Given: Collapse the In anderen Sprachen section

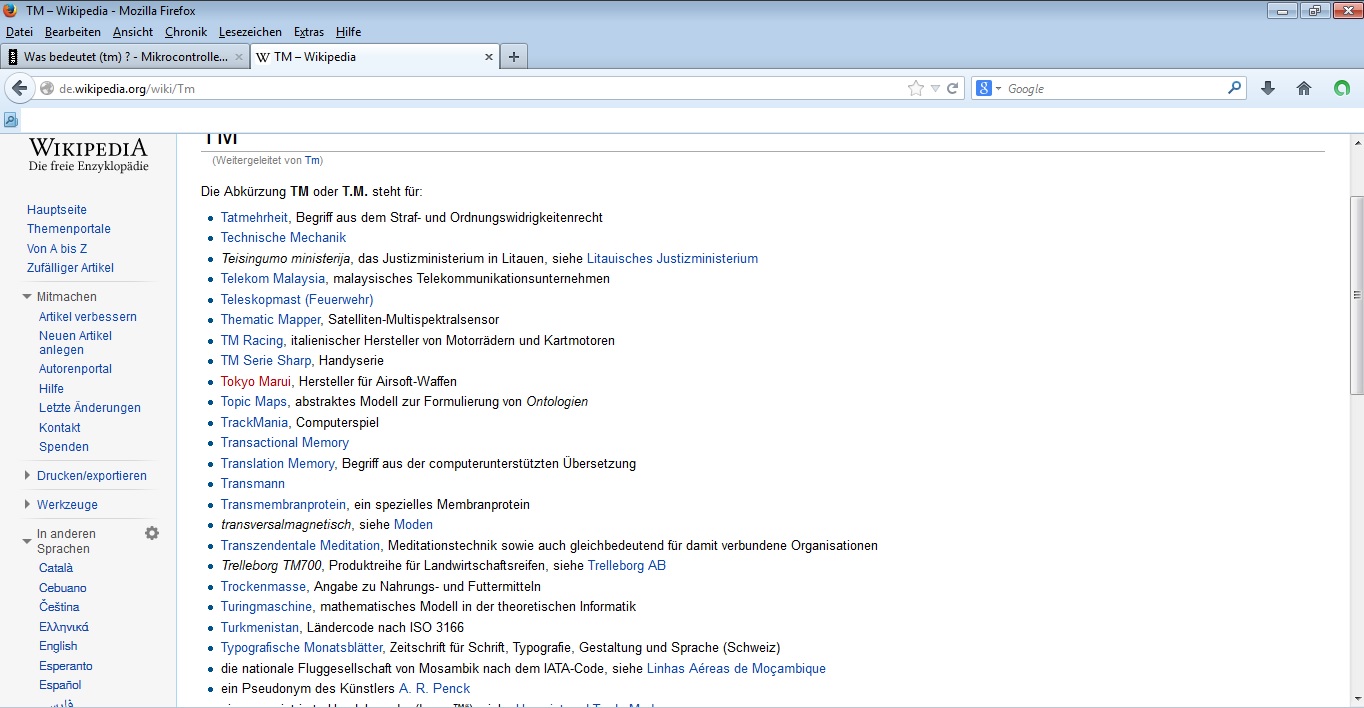Looking at the screenshot, I should 27,541.
